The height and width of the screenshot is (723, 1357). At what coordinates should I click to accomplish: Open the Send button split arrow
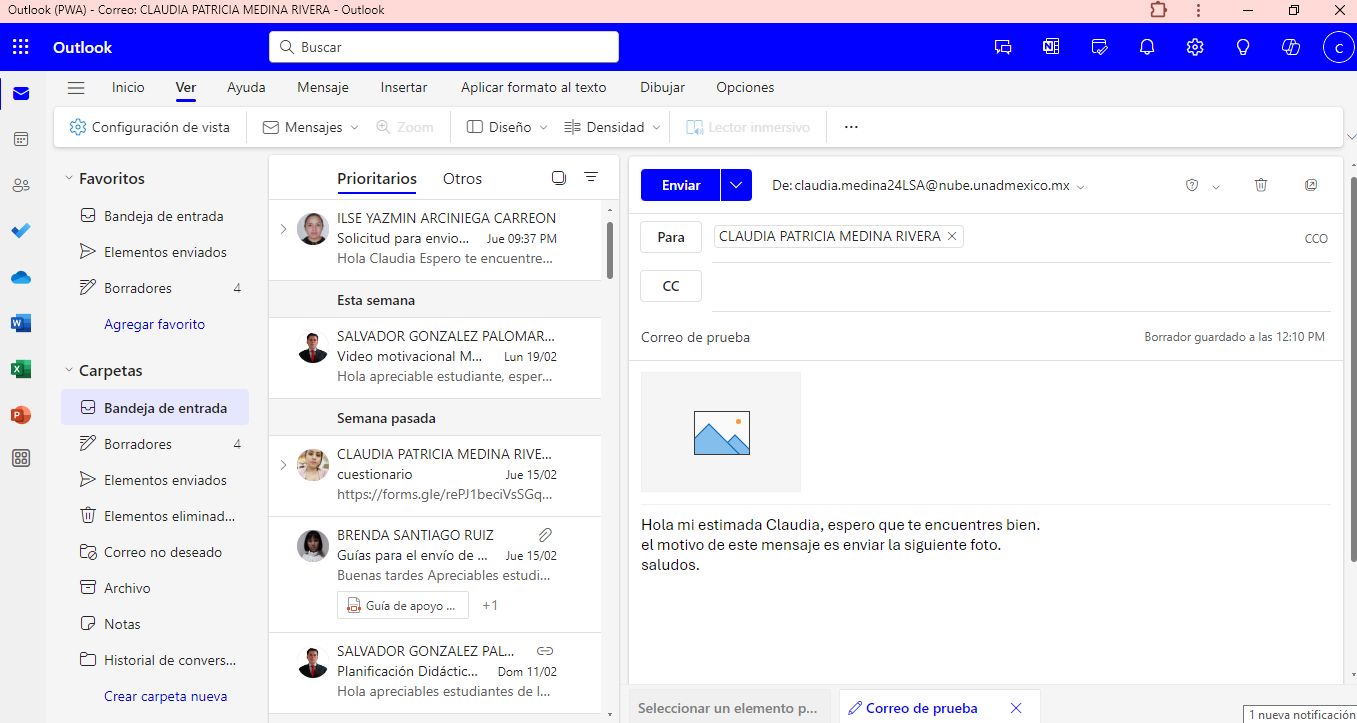click(735, 184)
